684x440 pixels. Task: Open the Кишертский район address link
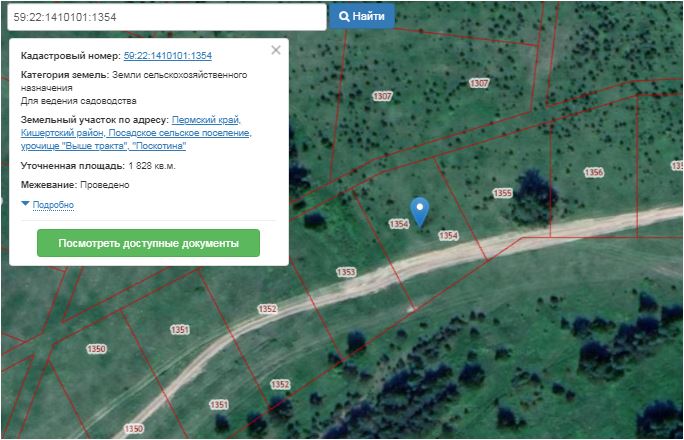coord(62,133)
